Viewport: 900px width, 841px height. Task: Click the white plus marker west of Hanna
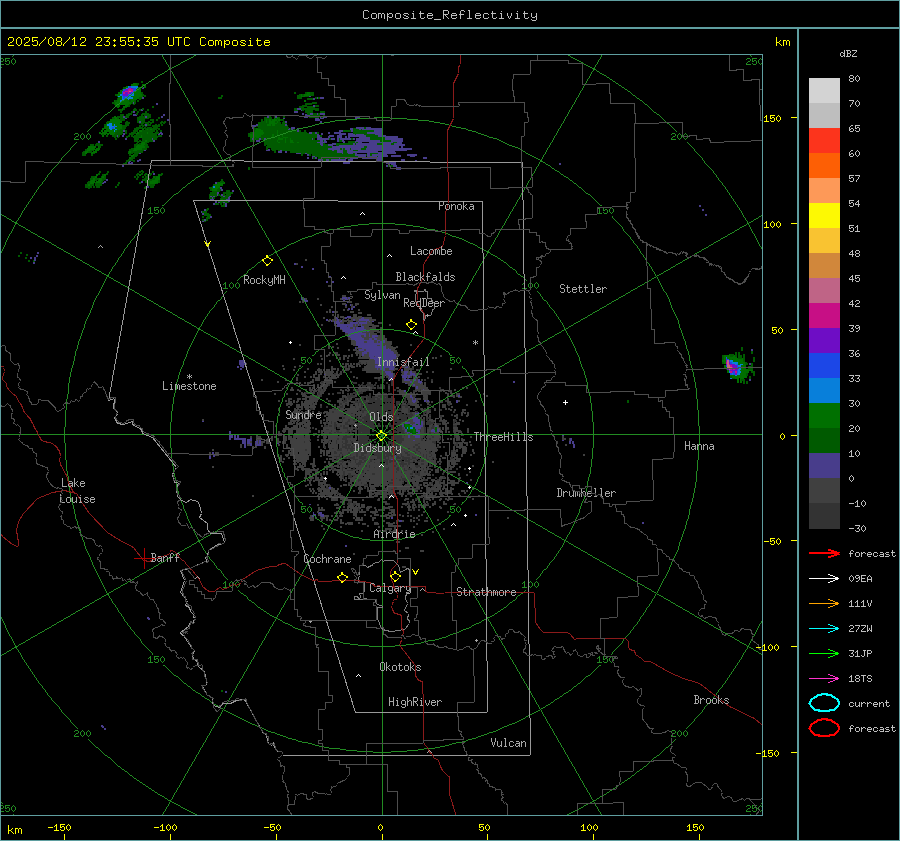coord(565,402)
